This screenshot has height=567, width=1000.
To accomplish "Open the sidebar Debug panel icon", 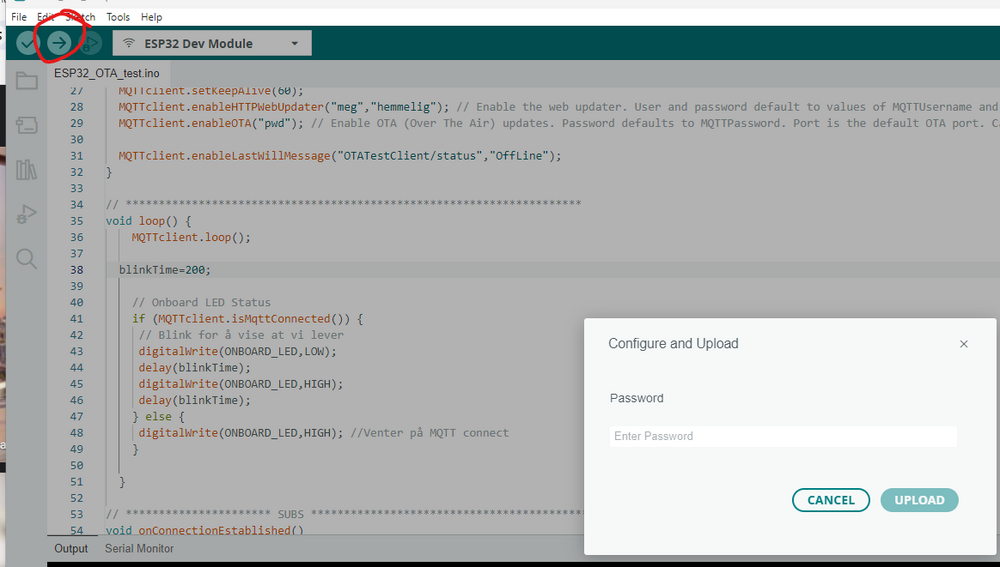I will 27,214.
